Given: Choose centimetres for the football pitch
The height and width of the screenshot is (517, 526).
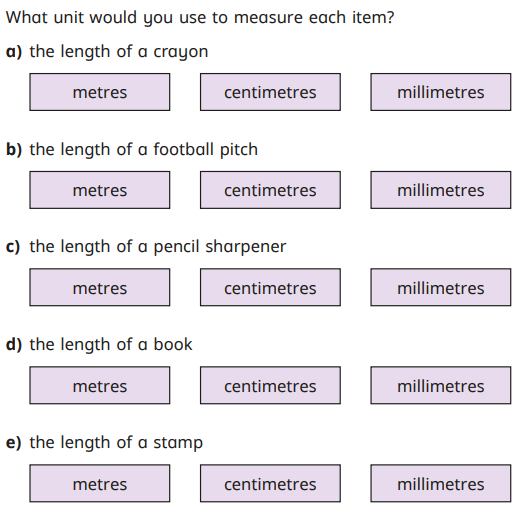Looking at the screenshot, I should [x=270, y=190].
